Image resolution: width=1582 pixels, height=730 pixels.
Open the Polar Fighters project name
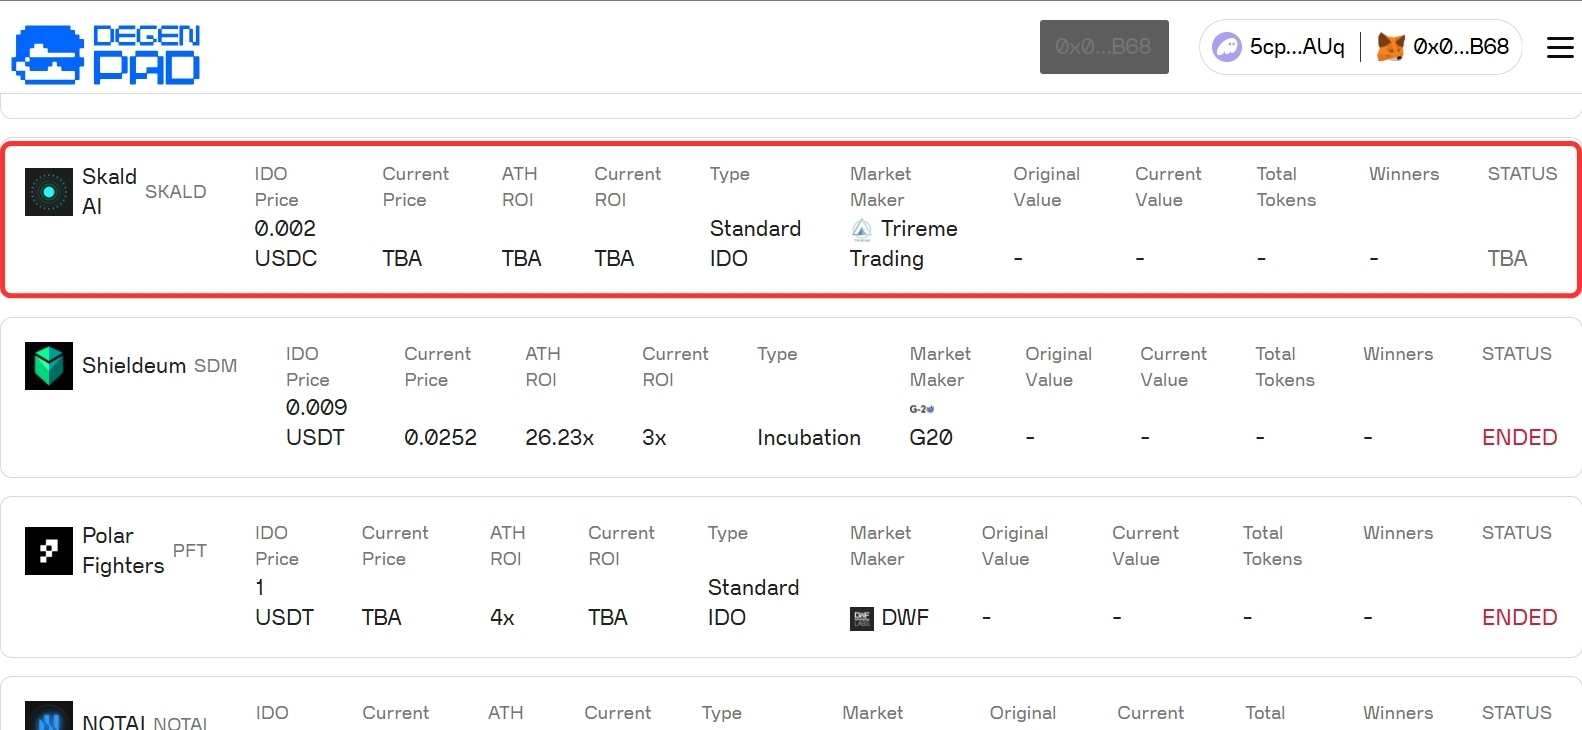(x=123, y=551)
